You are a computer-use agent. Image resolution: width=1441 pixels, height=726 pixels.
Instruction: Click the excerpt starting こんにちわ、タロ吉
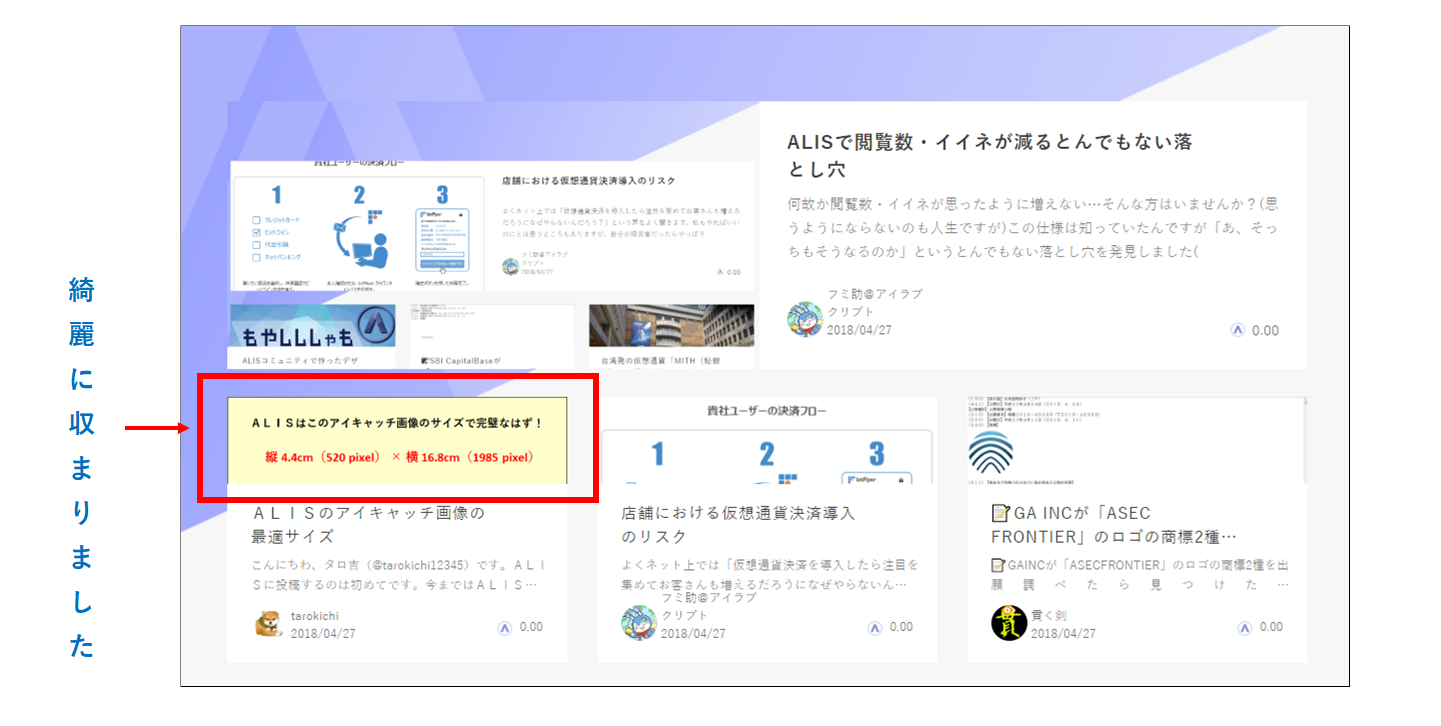click(397, 574)
